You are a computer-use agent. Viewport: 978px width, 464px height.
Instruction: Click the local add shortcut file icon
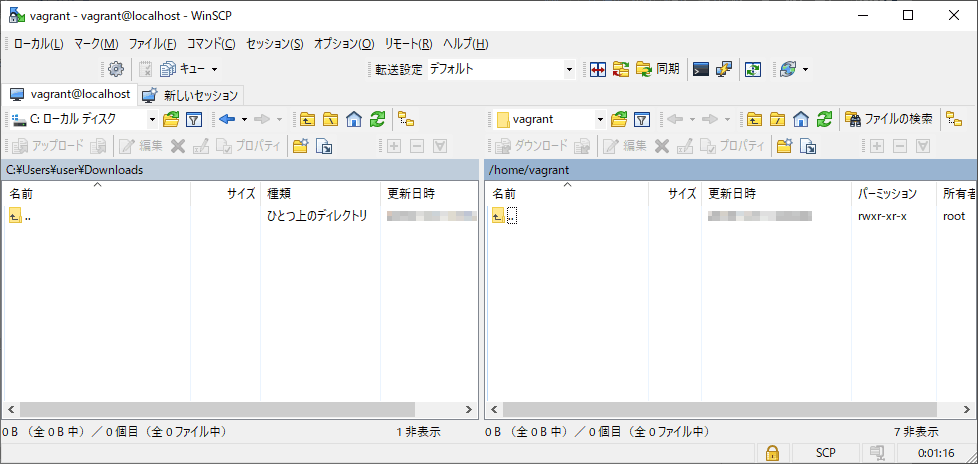[324, 146]
